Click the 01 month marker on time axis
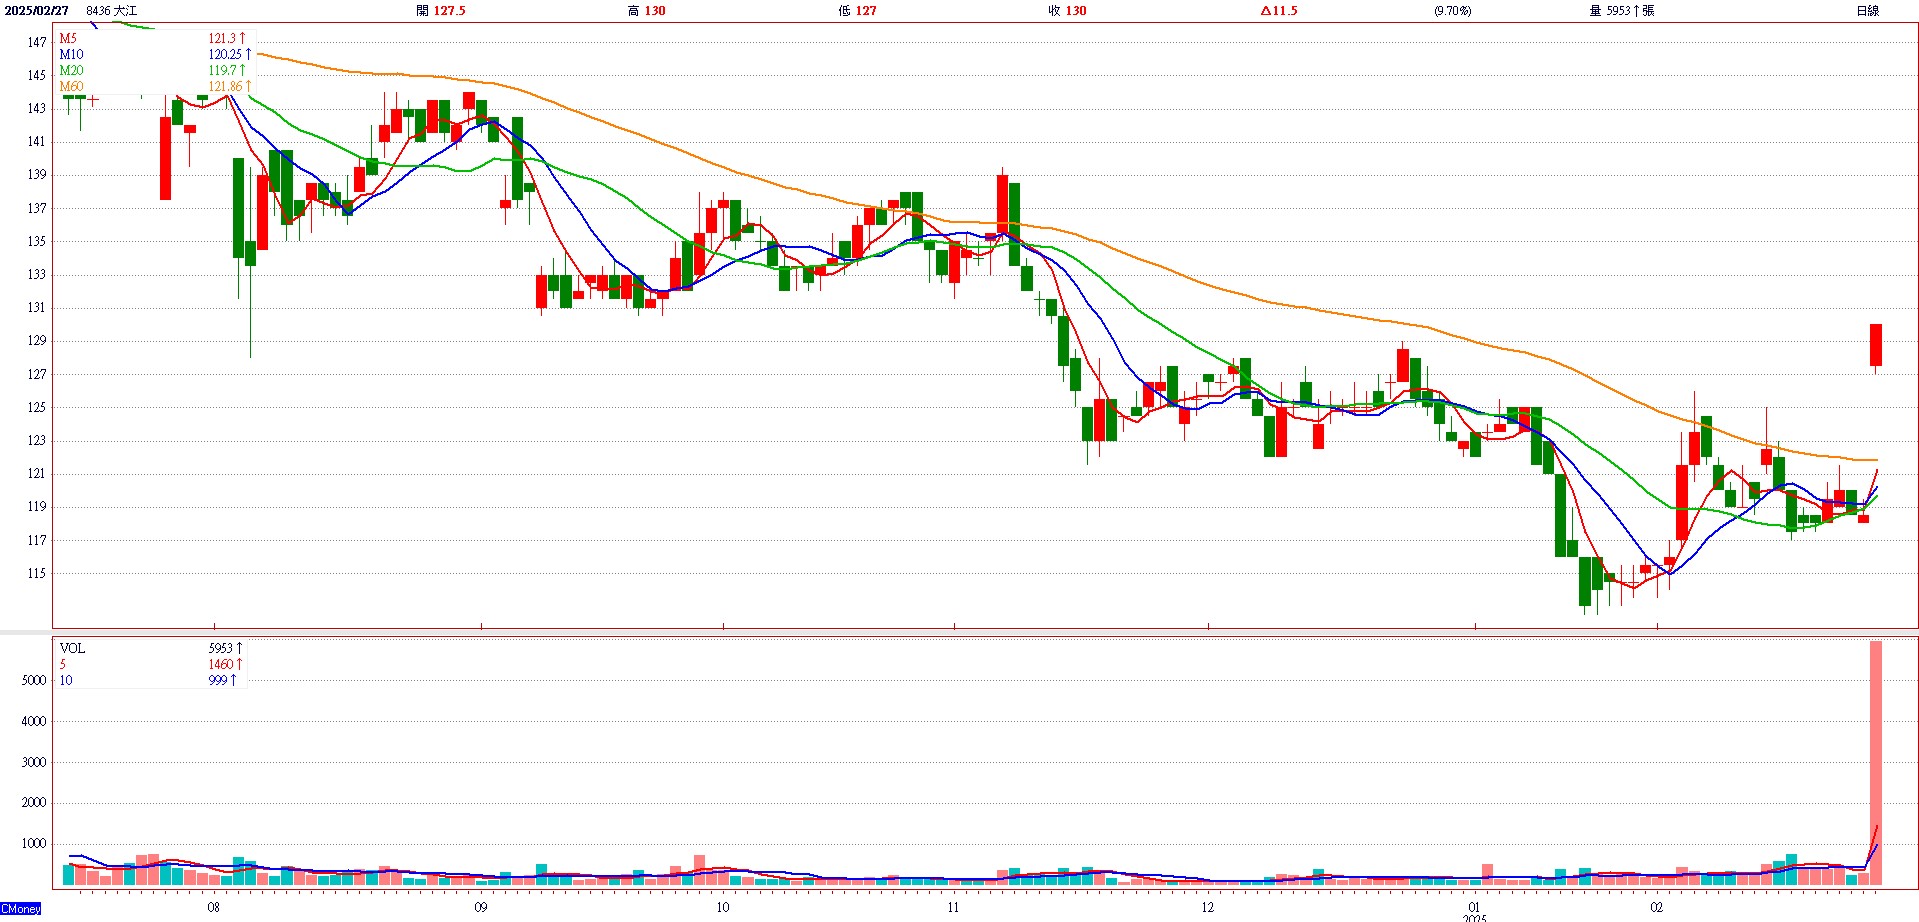The height and width of the screenshot is (922, 1919). 1474,907
